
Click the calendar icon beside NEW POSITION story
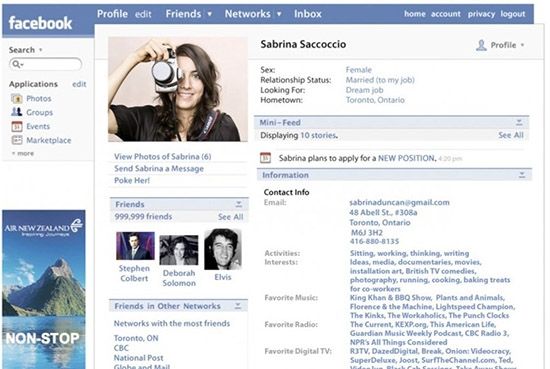[x=265, y=158]
